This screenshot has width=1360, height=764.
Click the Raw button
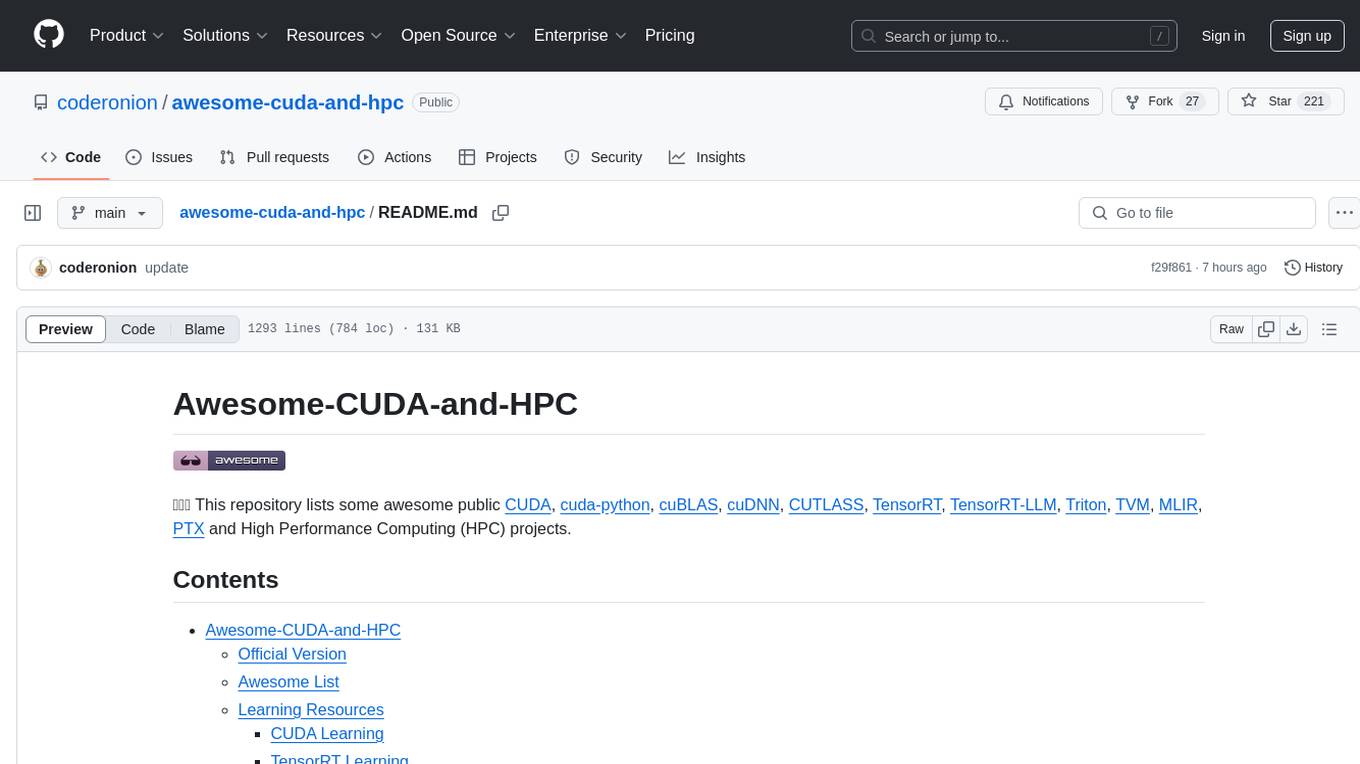pyautogui.click(x=1231, y=329)
